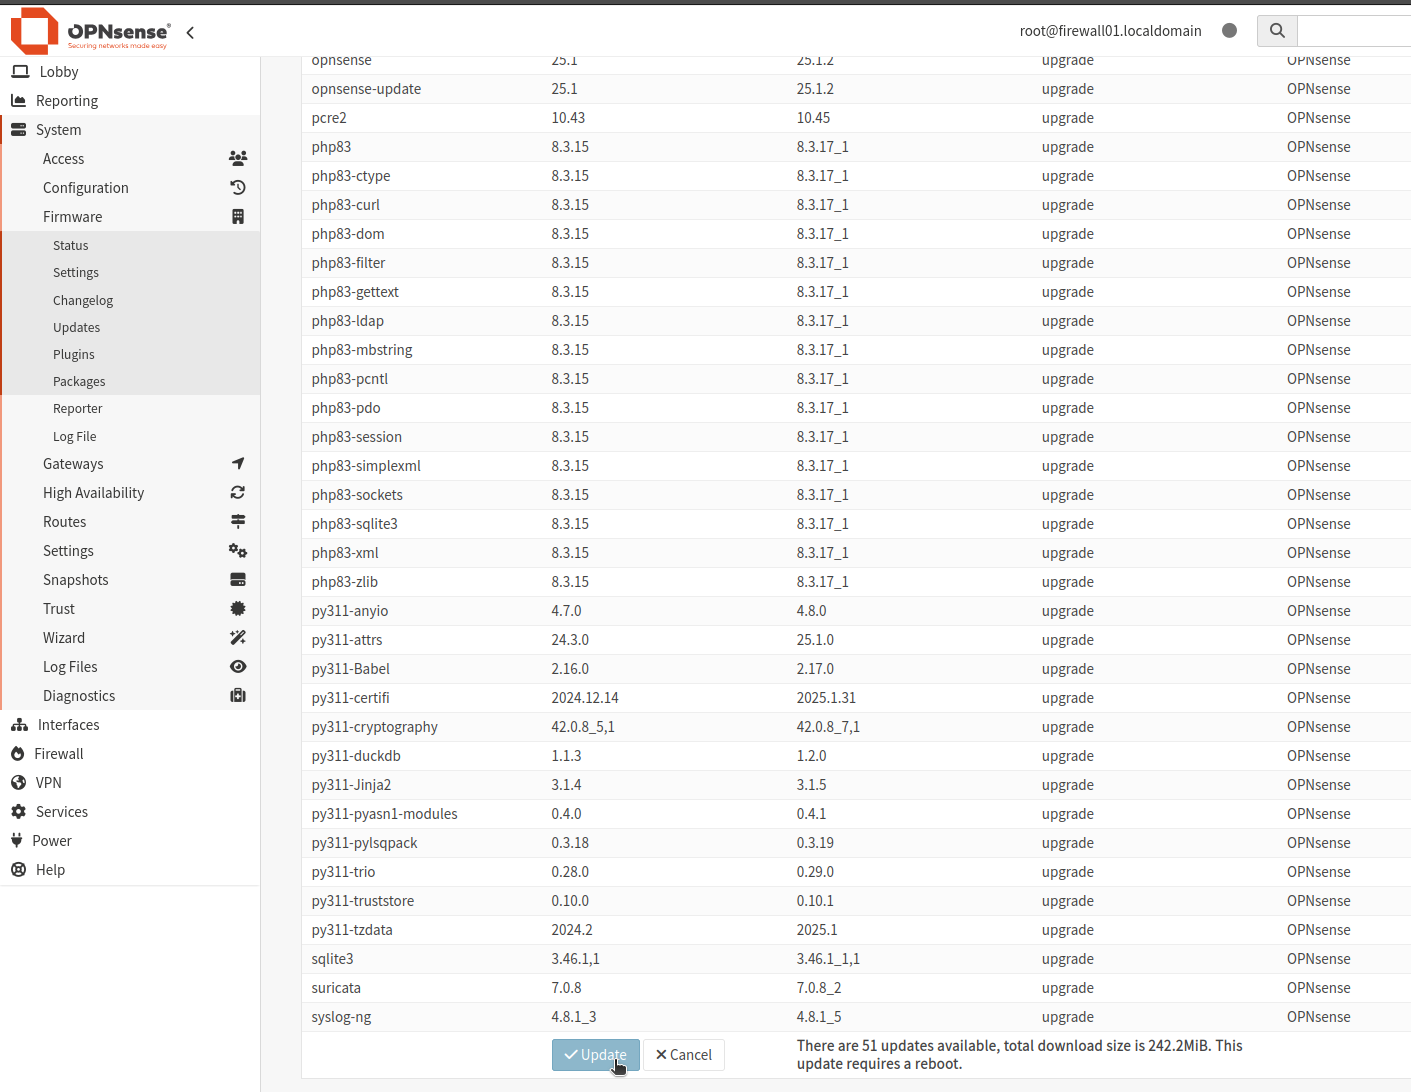Select the opnsense-update package name
This screenshot has width=1411, height=1092.
click(x=366, y=89)
